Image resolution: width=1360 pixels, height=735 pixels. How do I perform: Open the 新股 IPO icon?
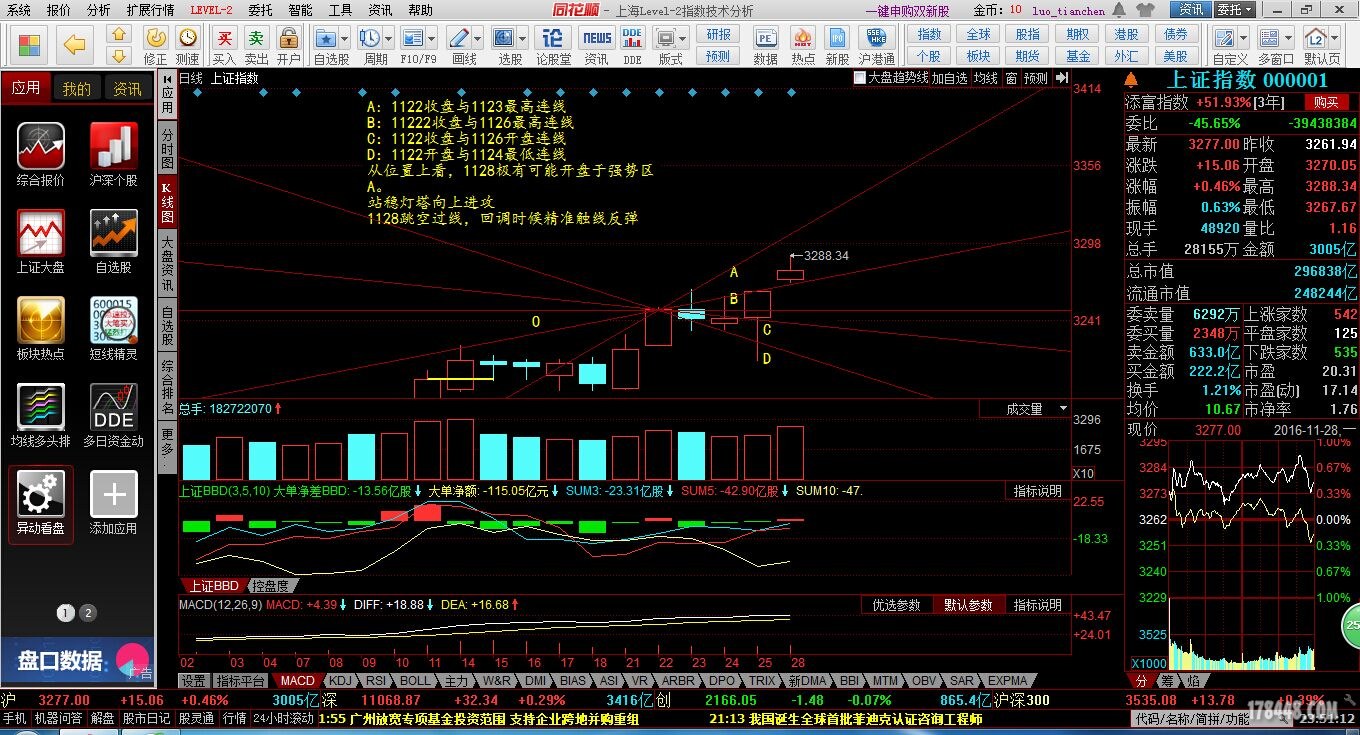pos(837,37)
